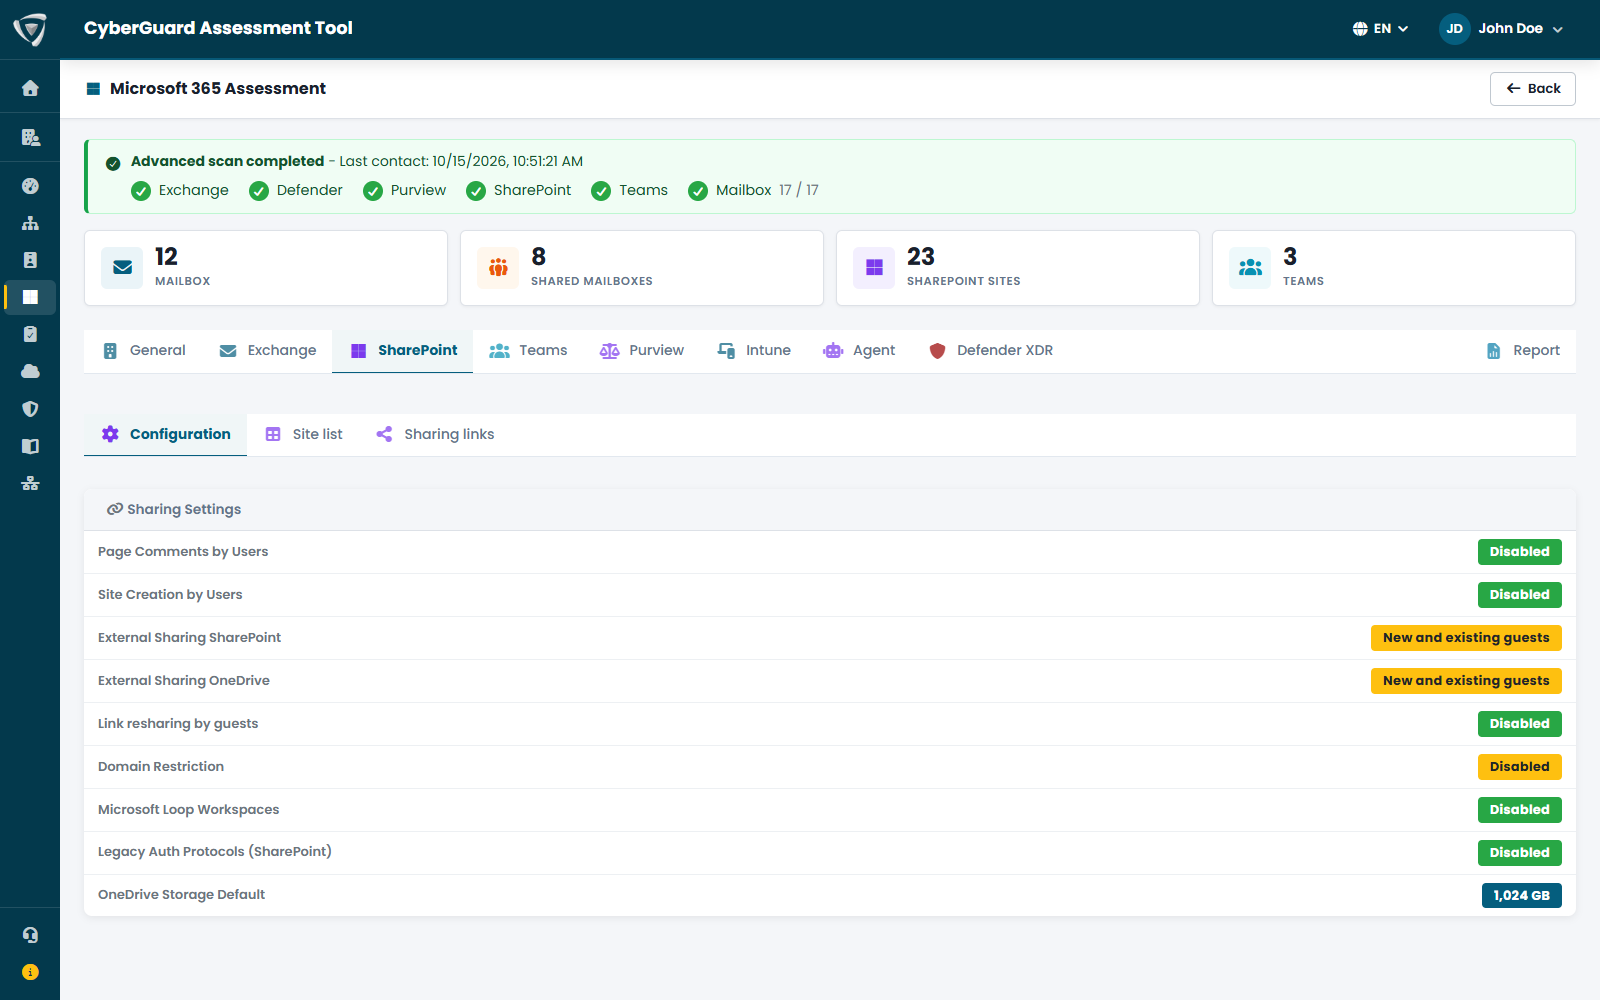Image resolution: width=1600 pixels, height=1000 pixels.
Task: Open the Site list sub-tab
Action: [x=303, y=435]
